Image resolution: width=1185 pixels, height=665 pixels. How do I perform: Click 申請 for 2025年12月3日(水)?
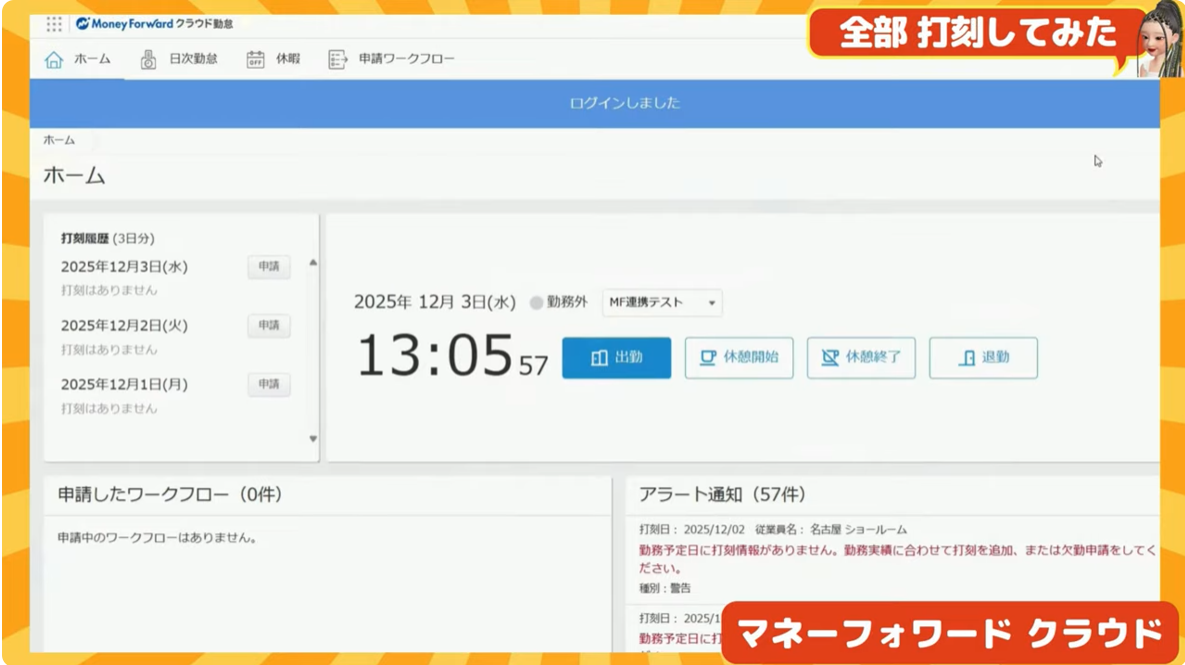tap(269, 267)
